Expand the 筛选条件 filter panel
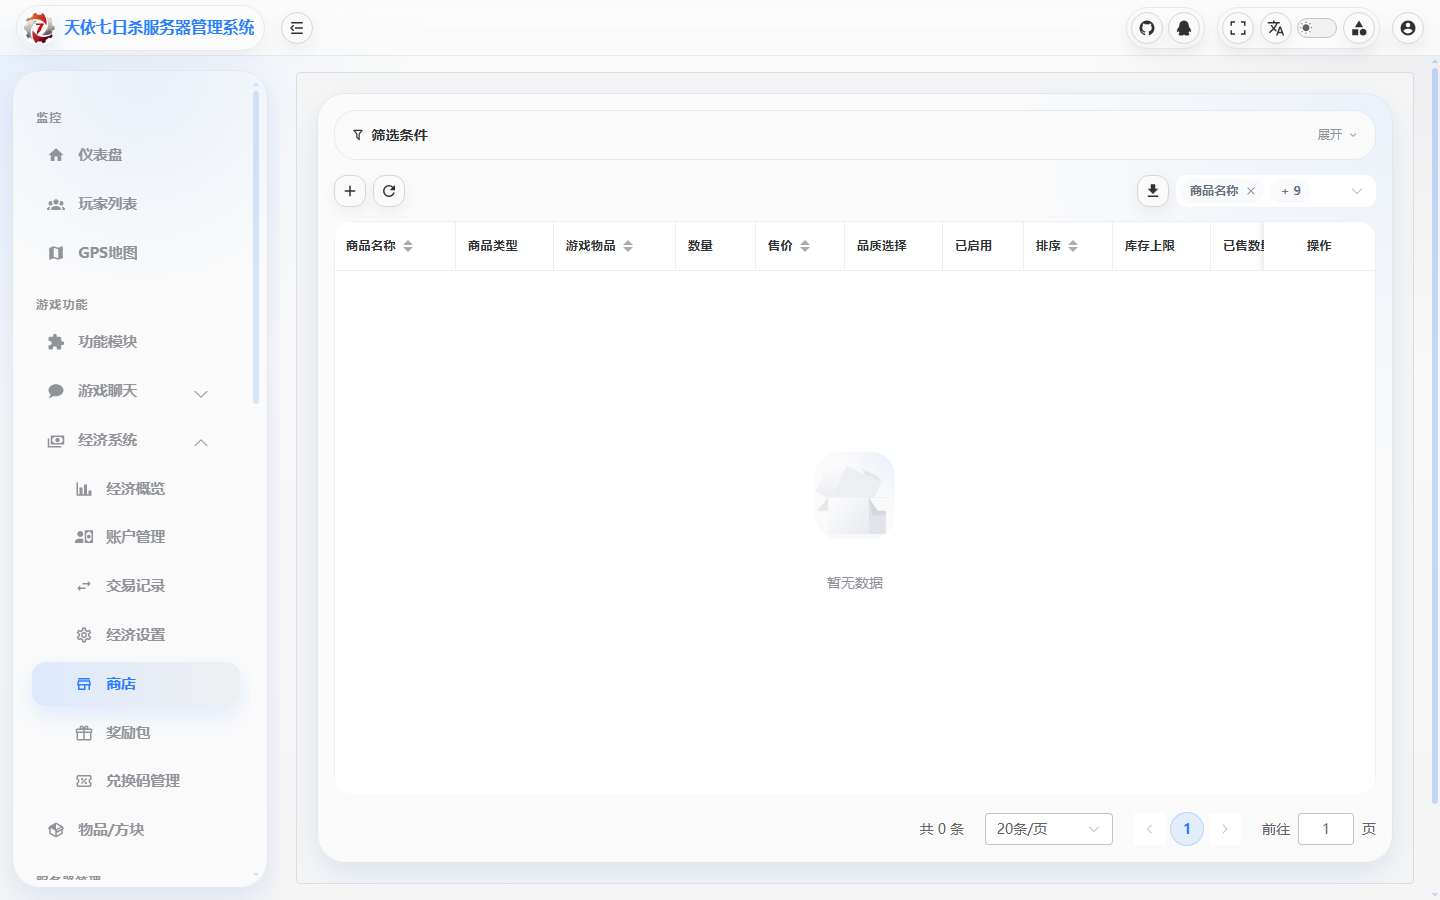 [1337, 135]
